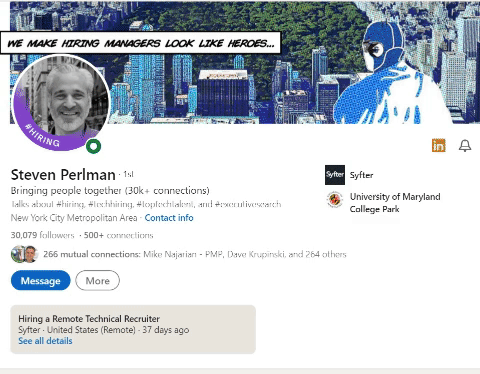
Task: Click the Syfter company logo
Action: 335,175
